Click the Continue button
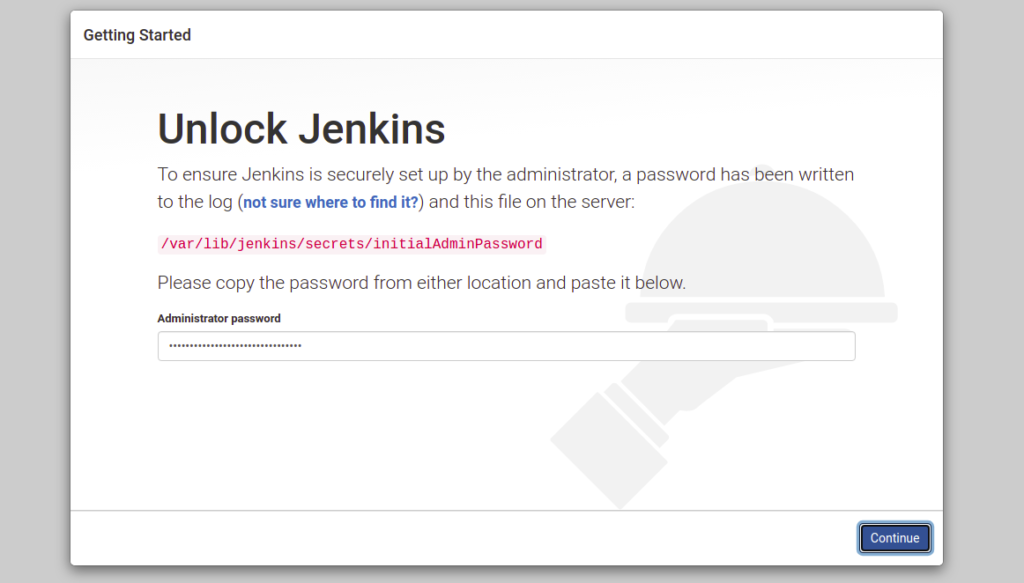This screenshot has height=583, width=1024. tap(895, 538)
